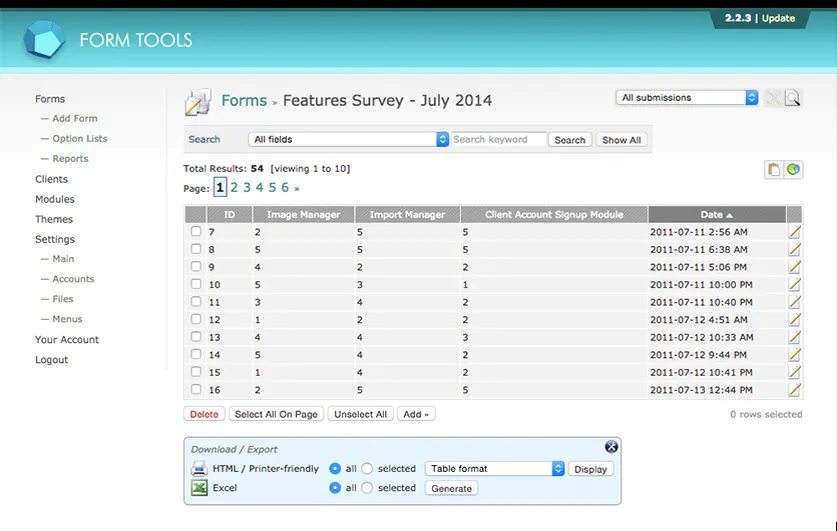Open Themes from the sidebar
Screen dimensions: 837x531
click(54, 219)
